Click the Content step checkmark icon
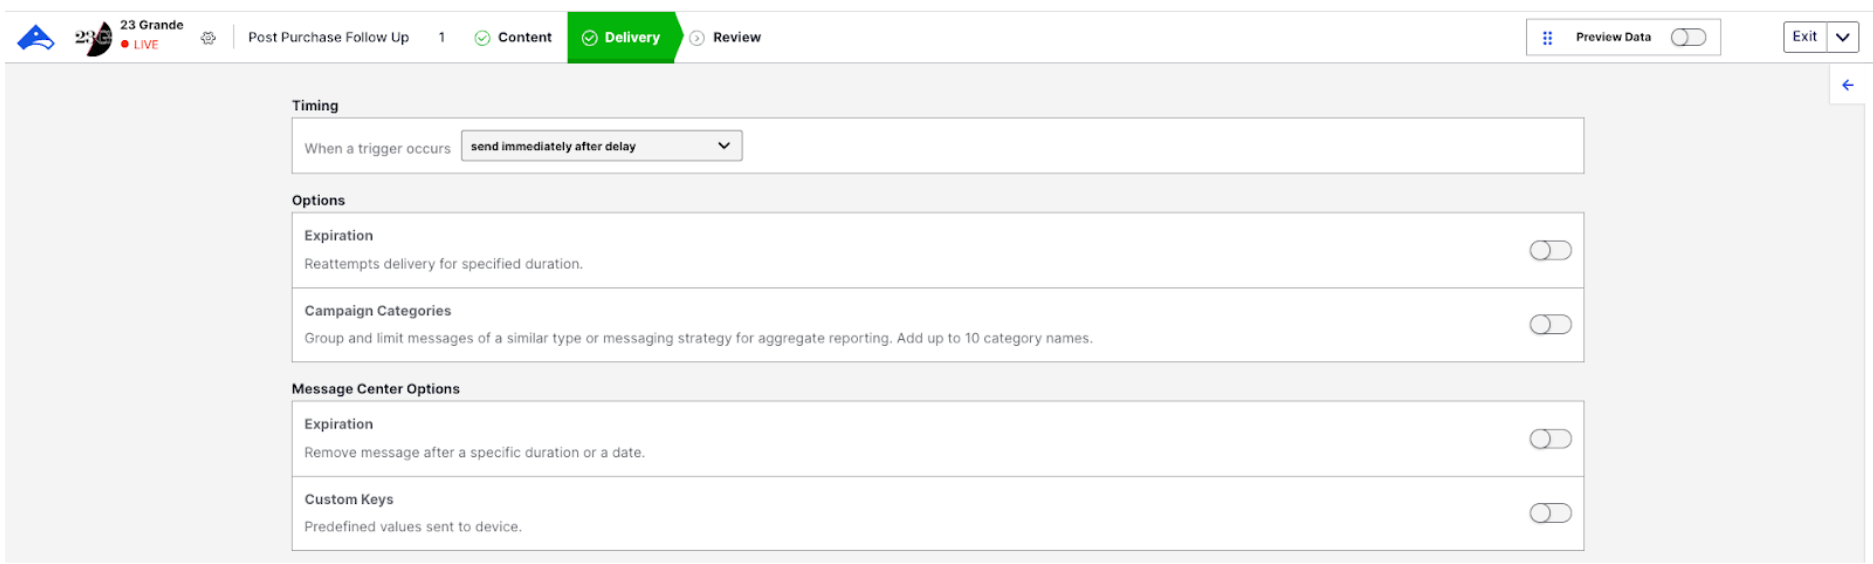This screenshot has height=564, width=1873. [482, 38]
